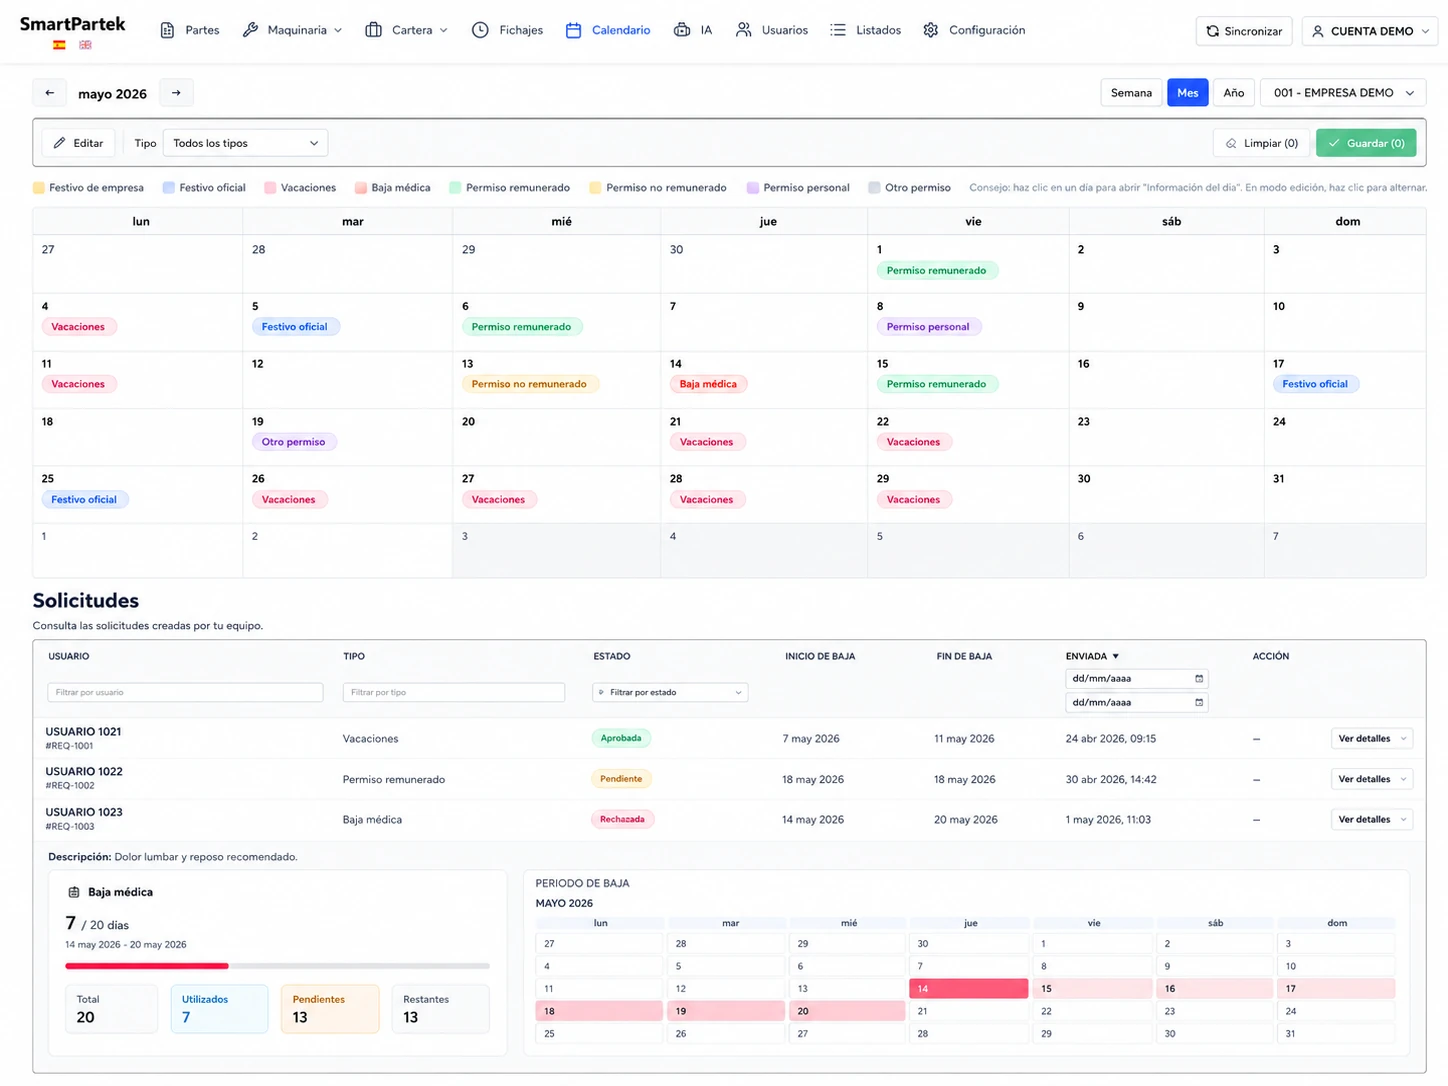Switch to Mes view
1448x1086 pixels.
coord(1188,93)
